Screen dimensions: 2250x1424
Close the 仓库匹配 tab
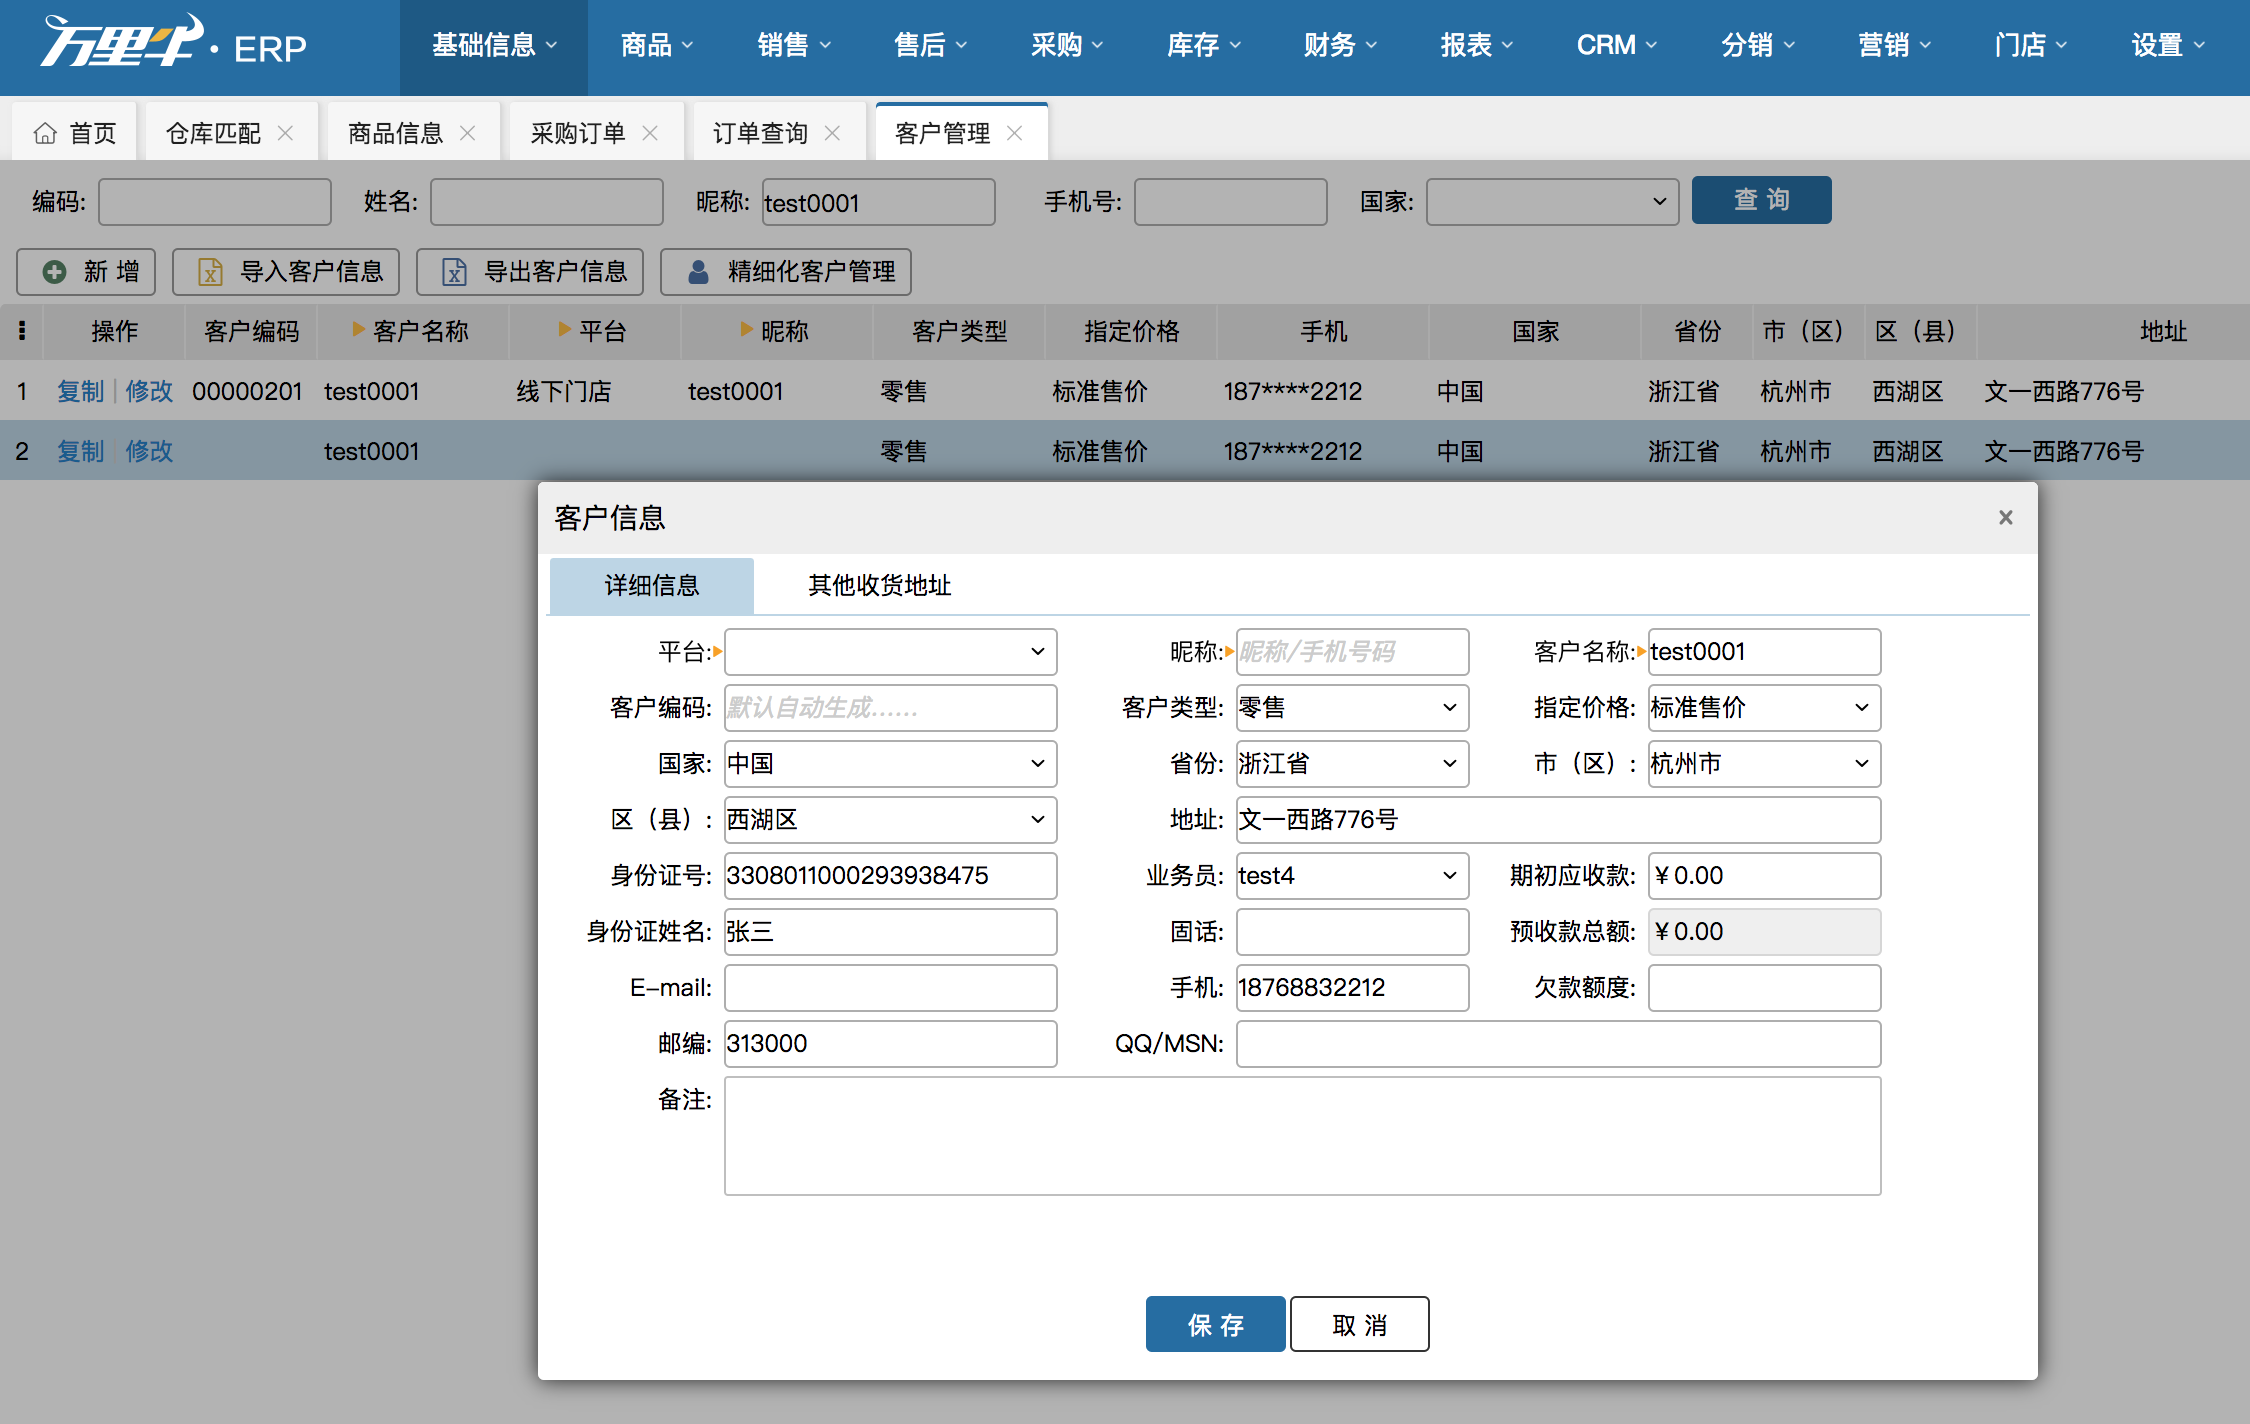pos(285,133)
